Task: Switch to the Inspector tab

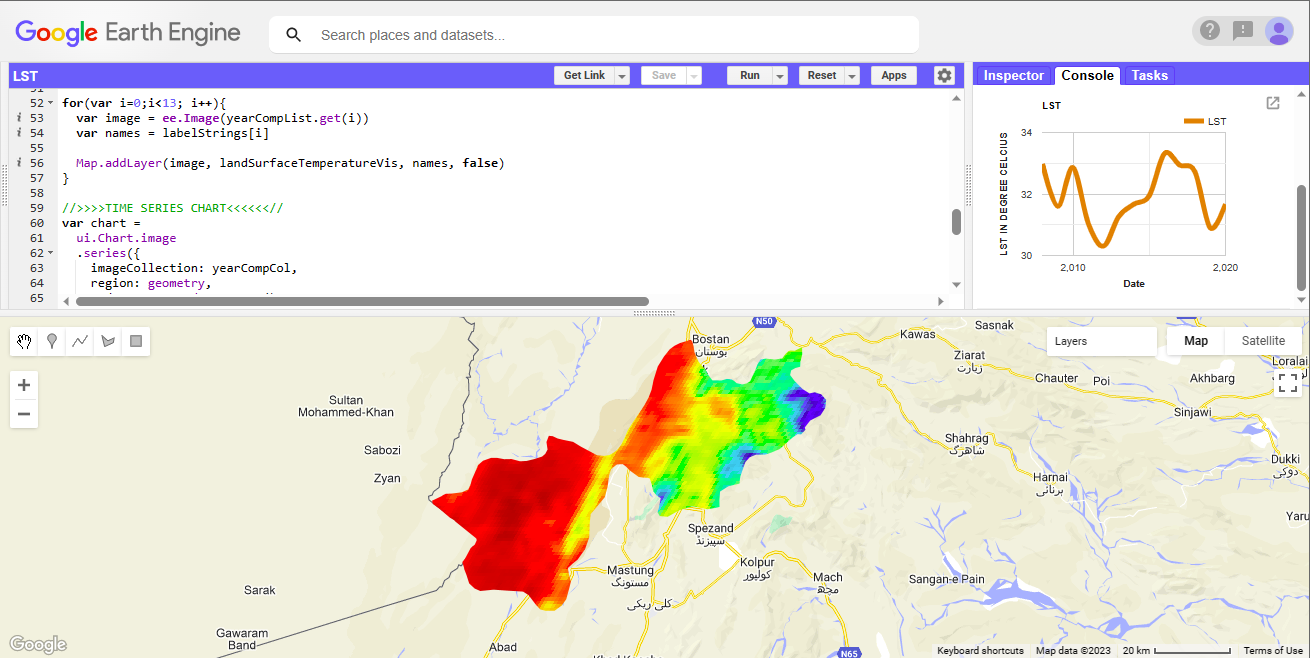Action: point(1013,75)
